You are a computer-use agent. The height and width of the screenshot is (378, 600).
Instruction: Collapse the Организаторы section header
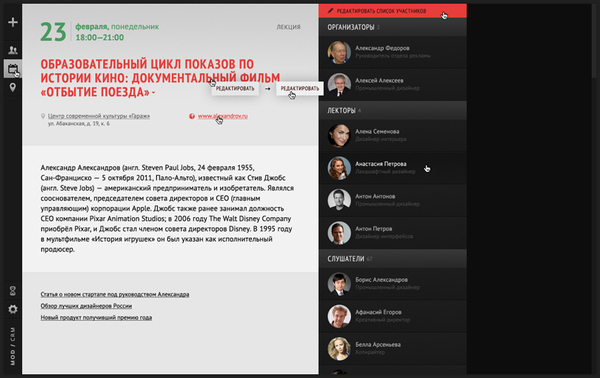pos(393,27)
